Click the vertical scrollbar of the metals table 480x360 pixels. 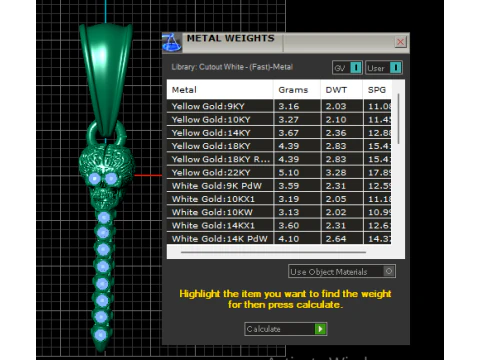tap(398, 119)
